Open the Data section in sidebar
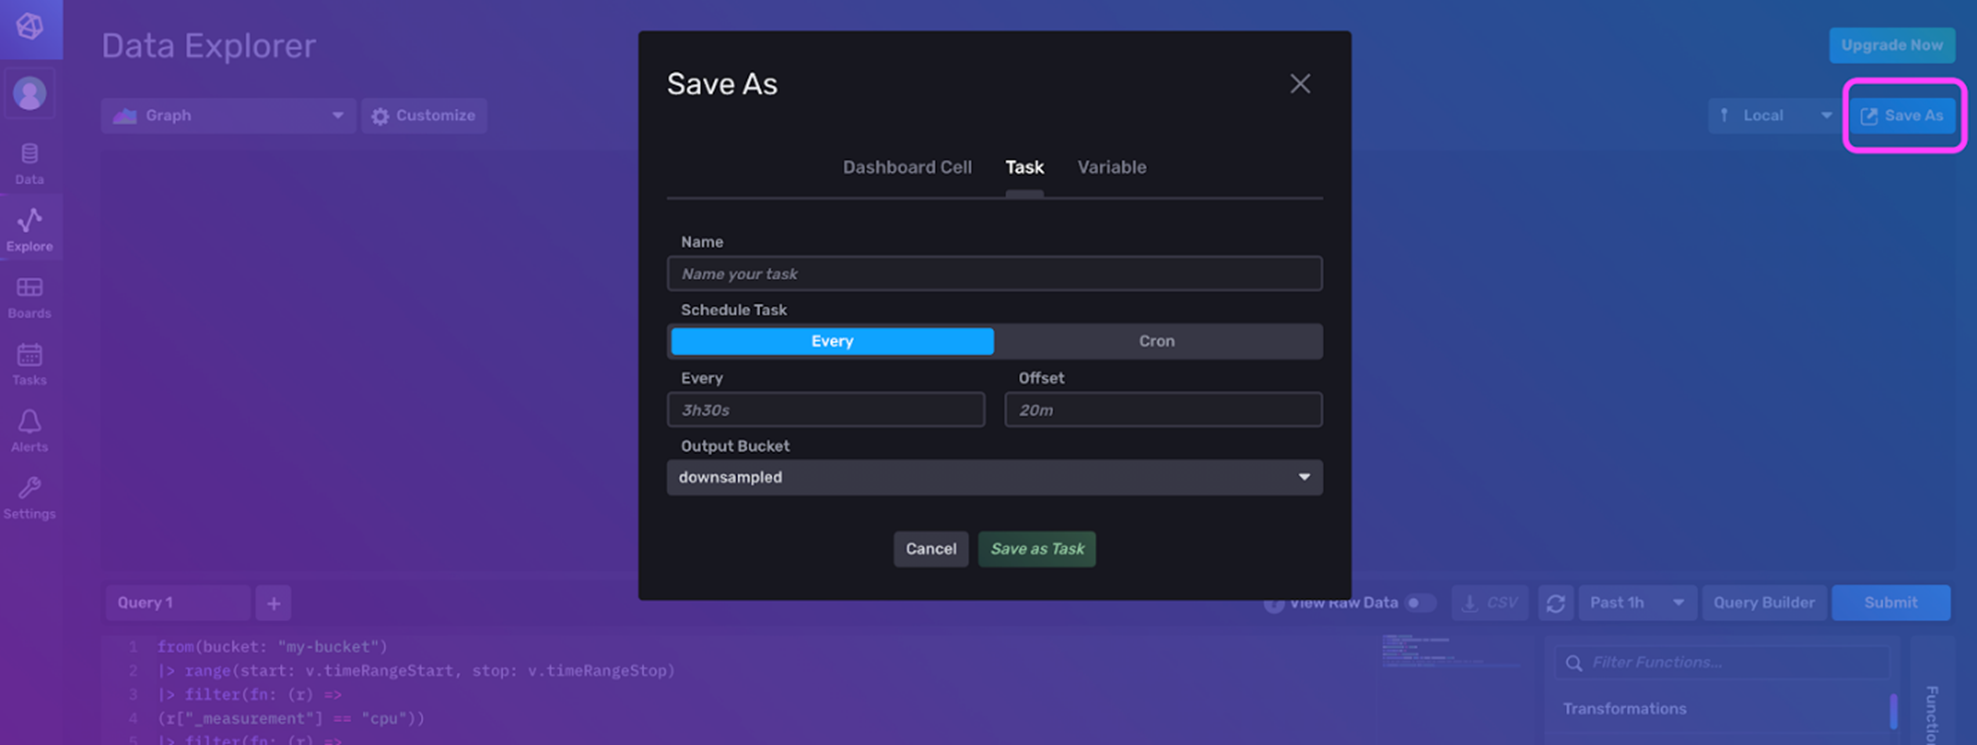 [x=30, y=164]
